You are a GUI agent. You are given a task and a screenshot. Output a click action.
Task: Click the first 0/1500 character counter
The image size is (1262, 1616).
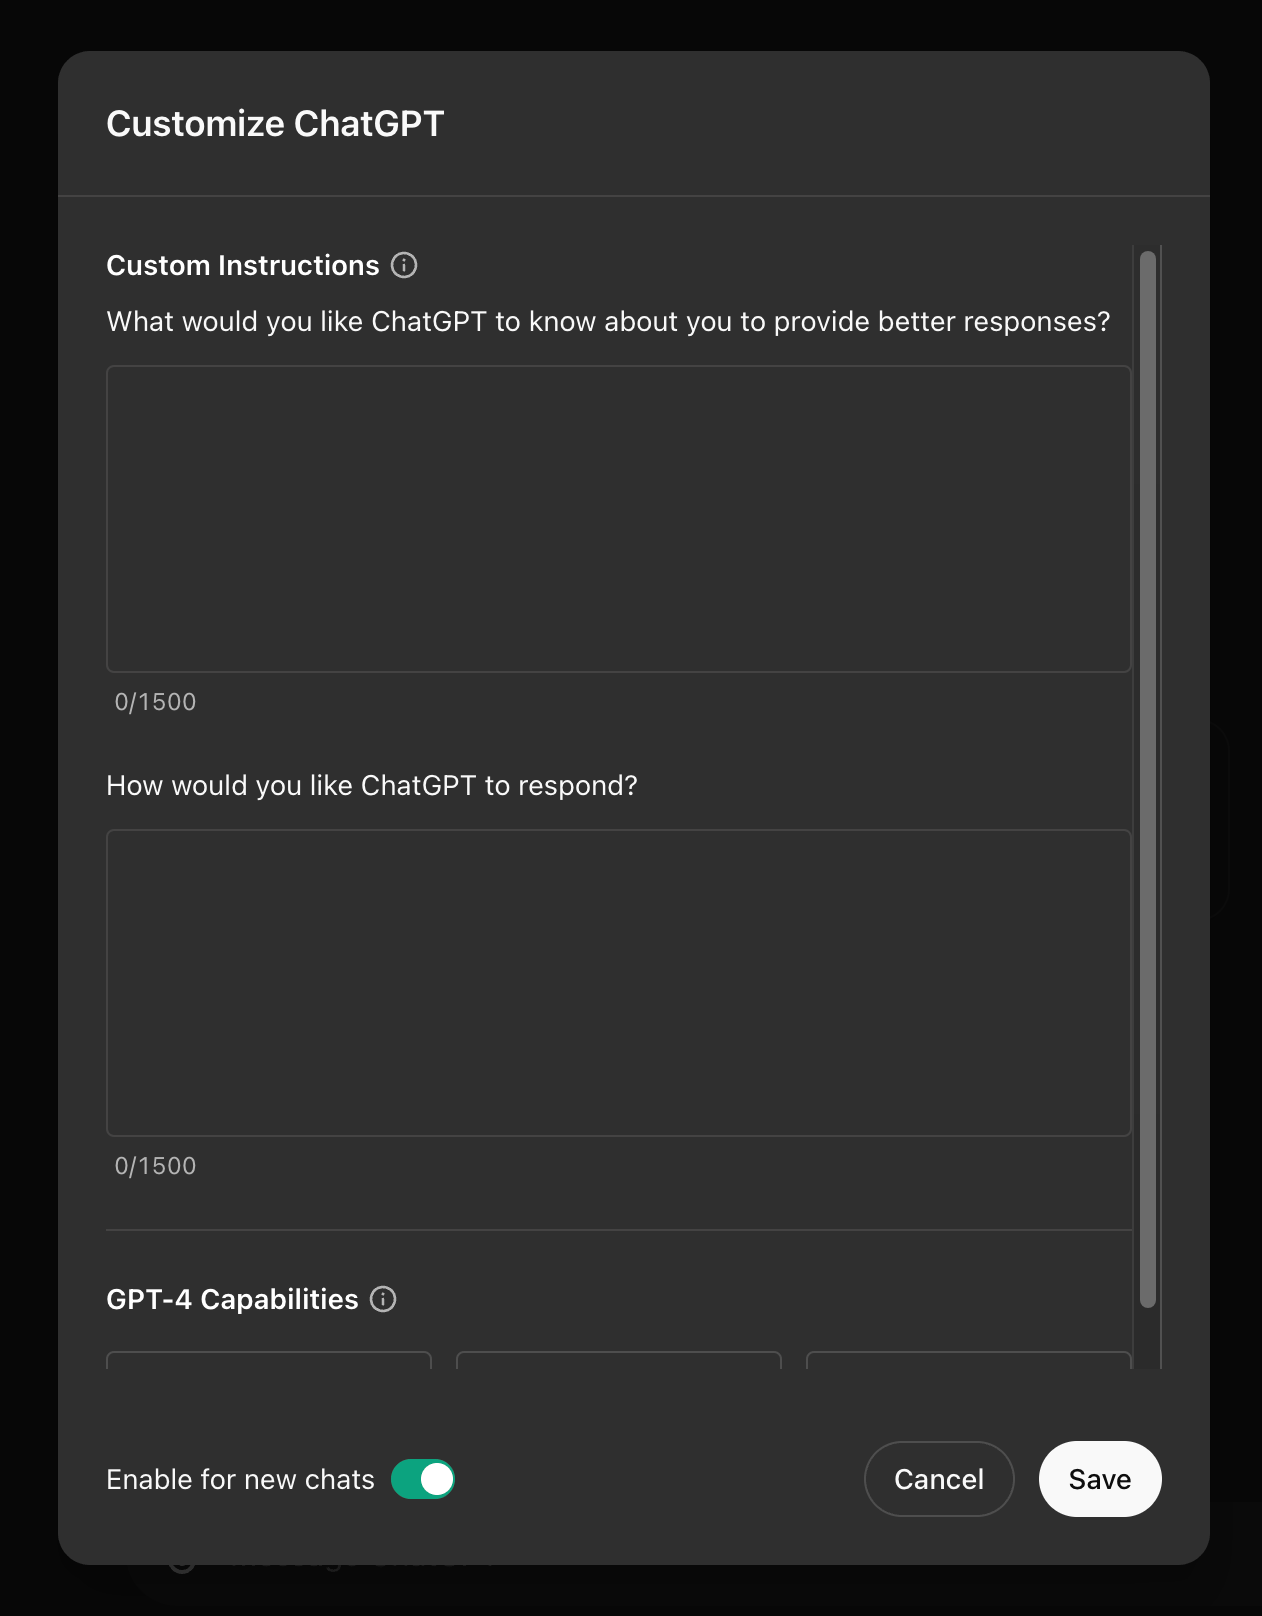click(x=155, y=702)
